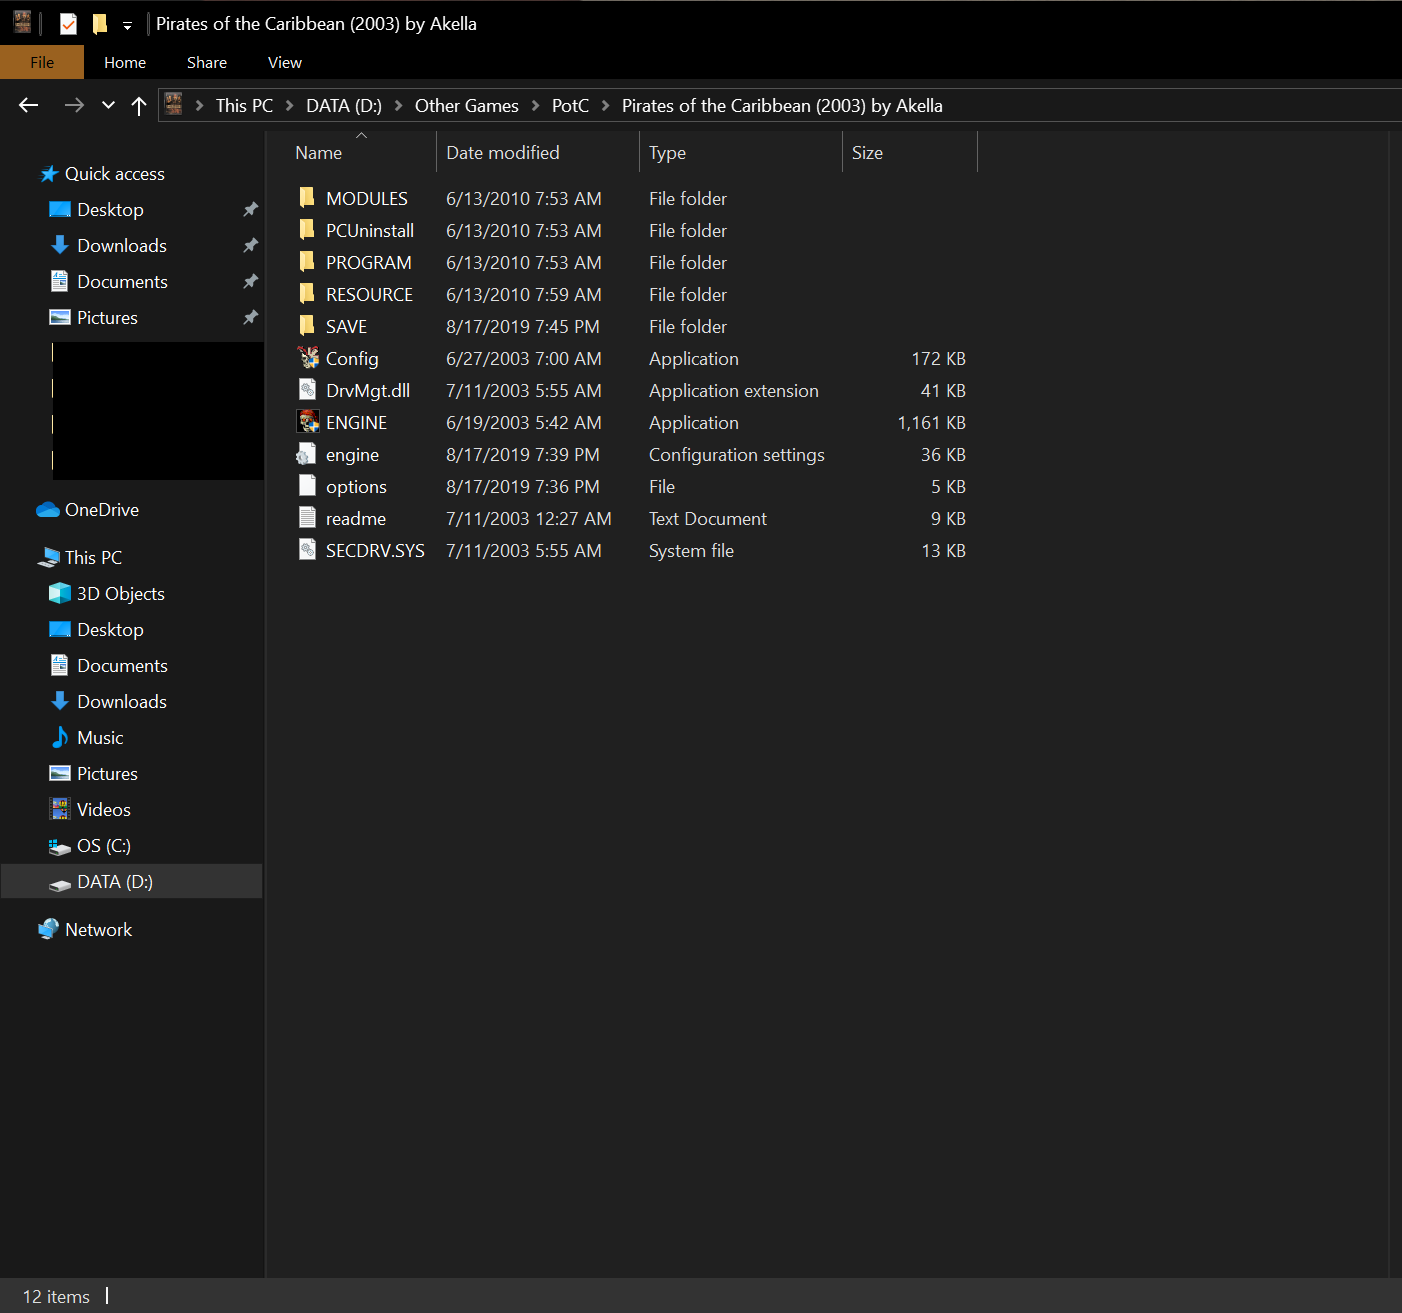
Task: Open Documents under Quick access
Action: pyautogui.click(x=122, y=281)
